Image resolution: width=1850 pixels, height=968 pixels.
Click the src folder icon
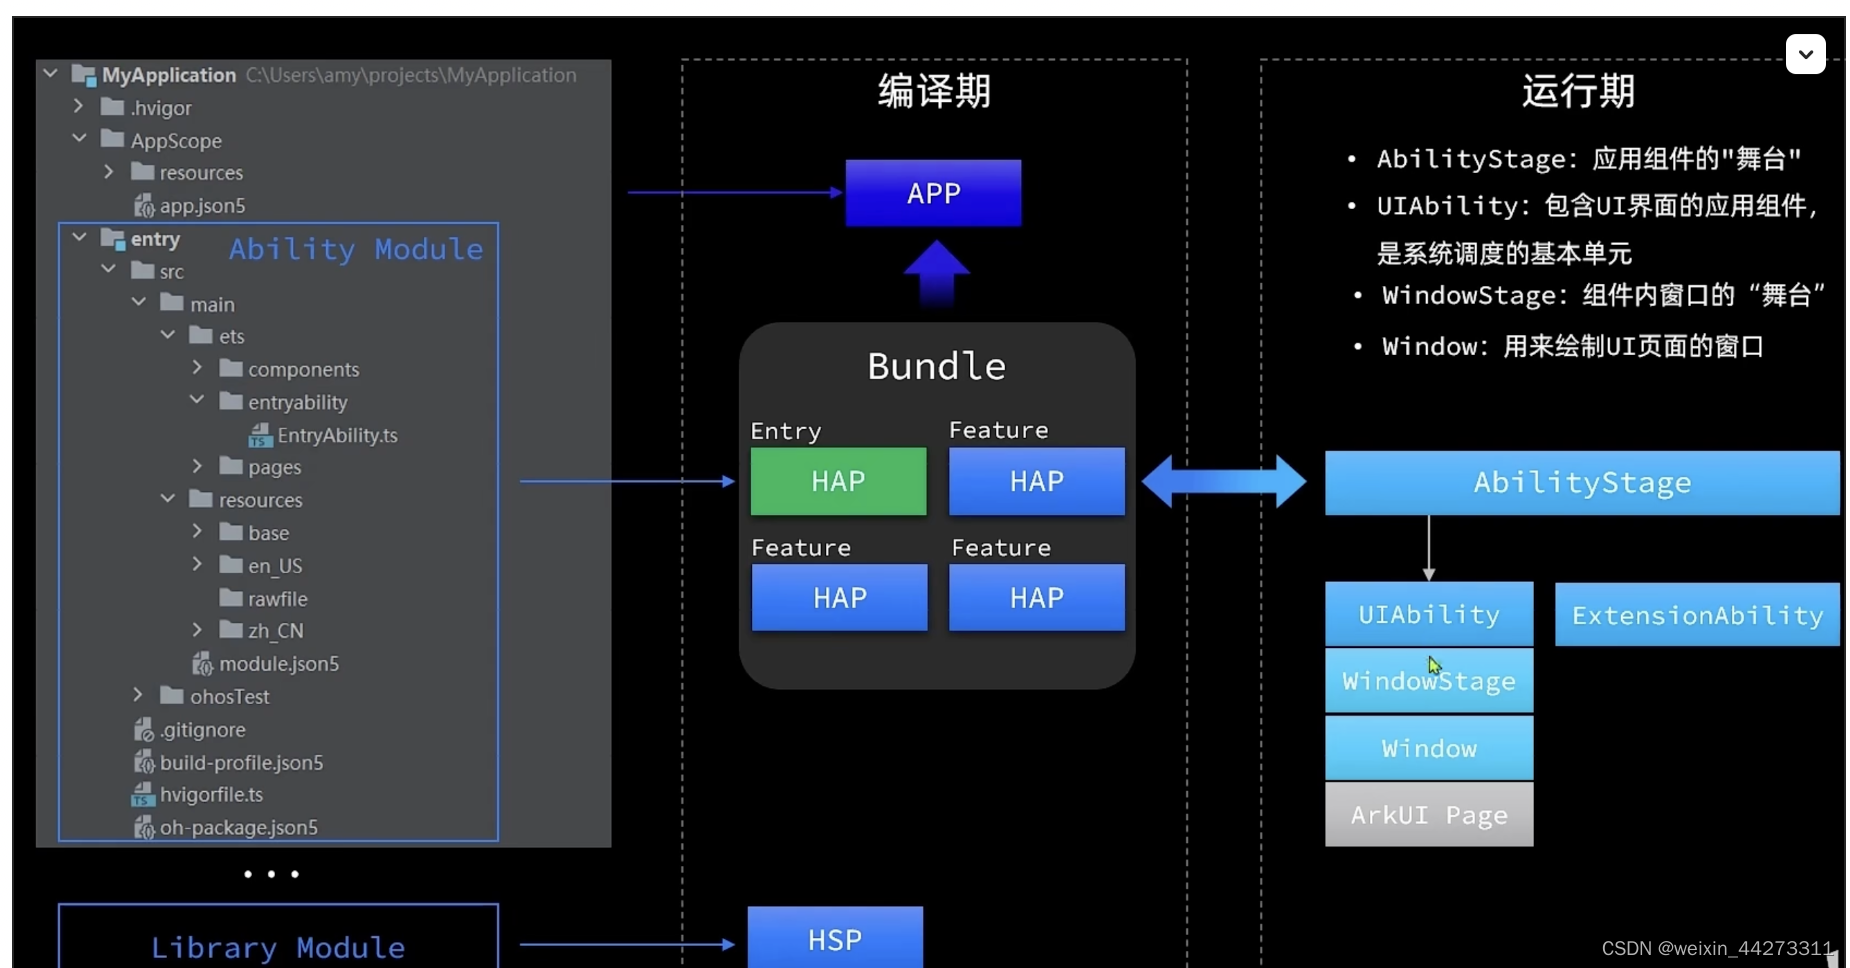pos(143,271)
